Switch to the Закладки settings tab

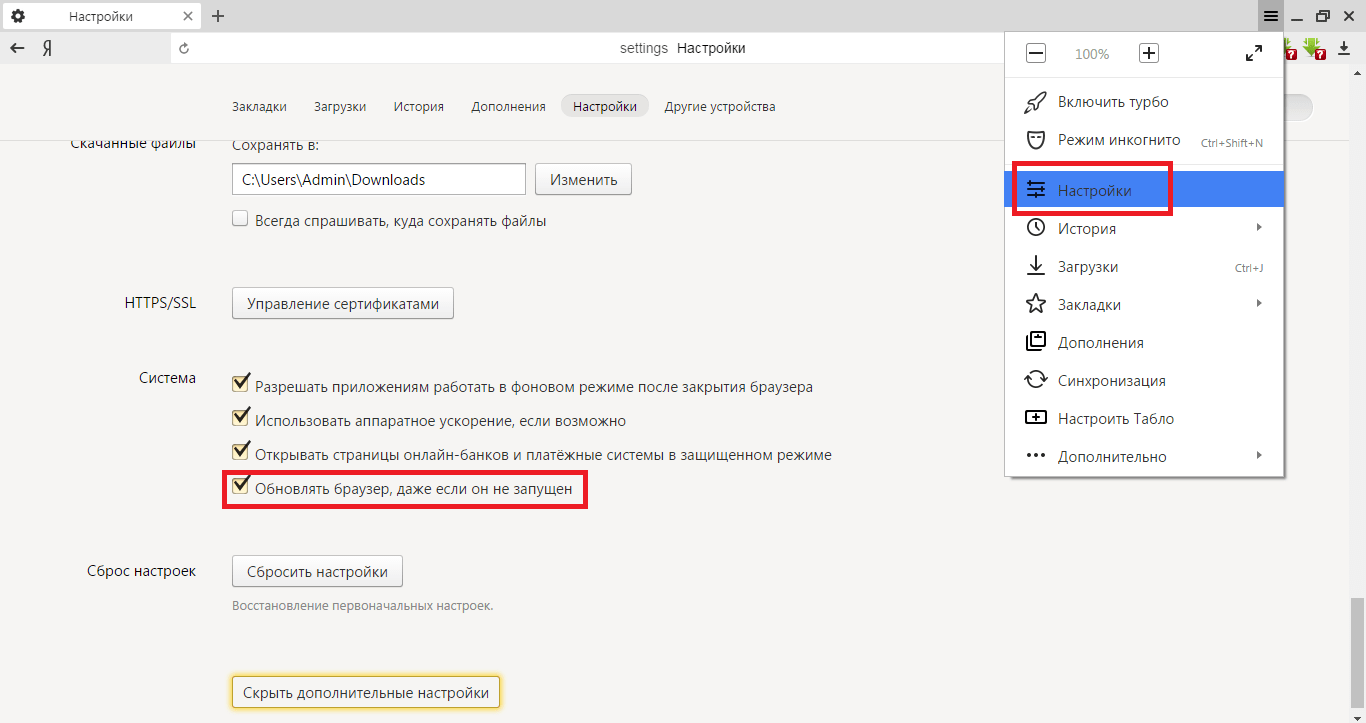click(x=259, y=106)
